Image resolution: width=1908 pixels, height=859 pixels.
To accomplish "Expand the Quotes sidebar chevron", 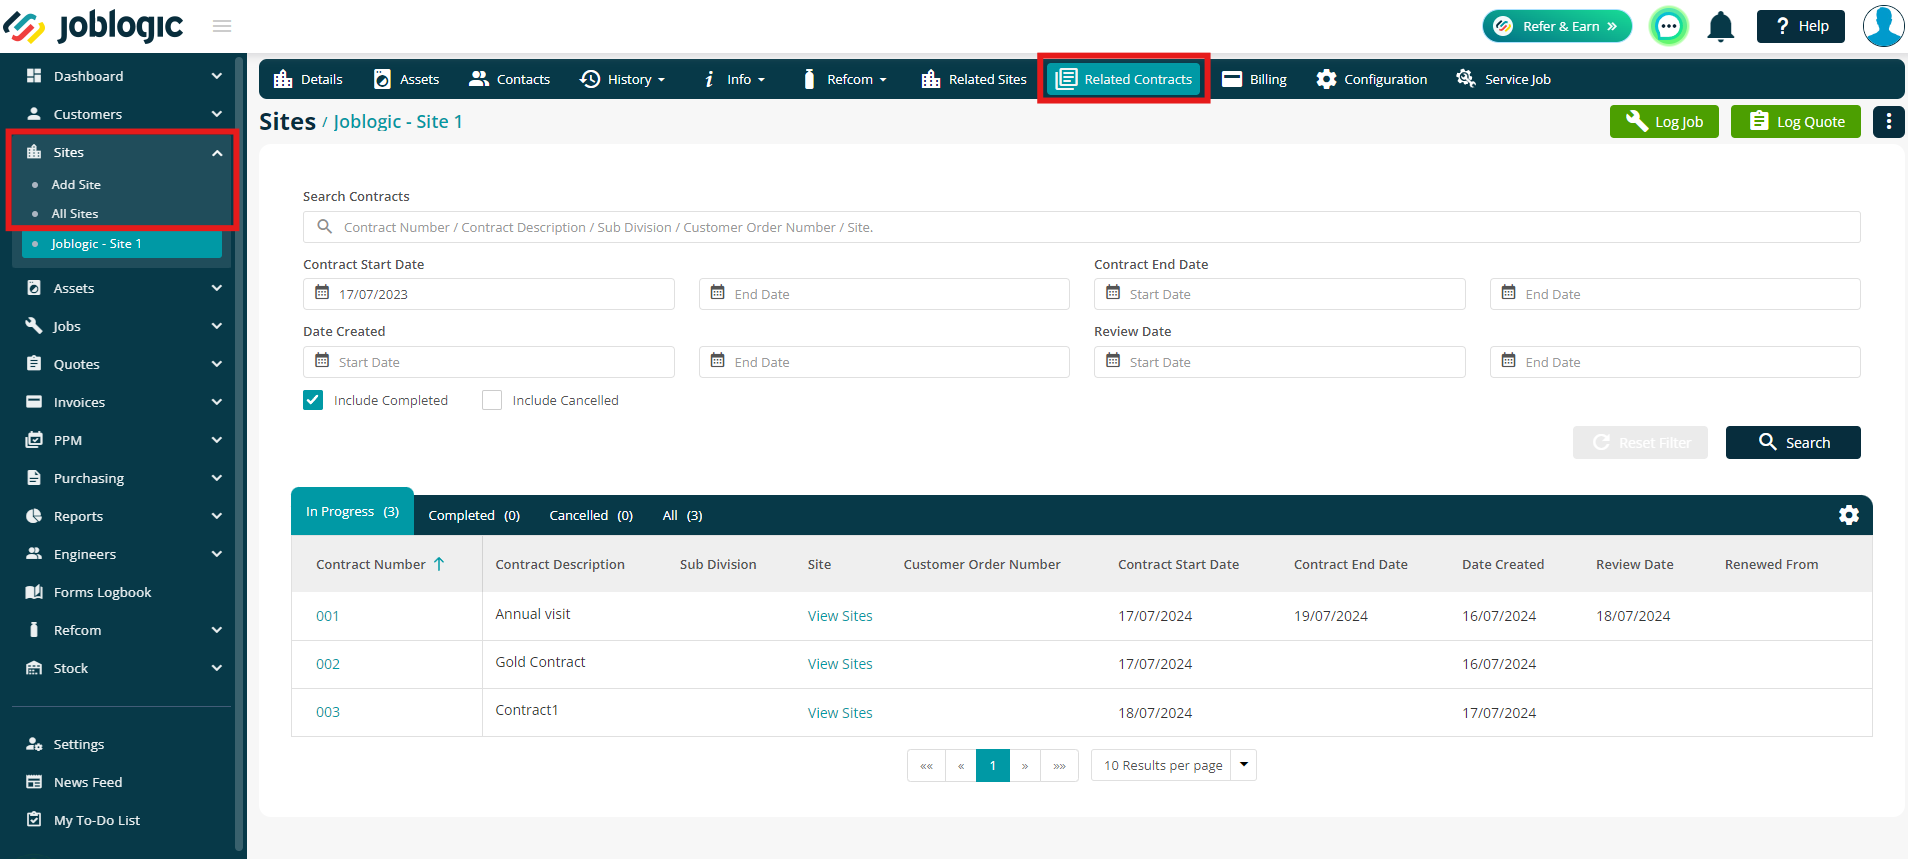I will [217, 364].
